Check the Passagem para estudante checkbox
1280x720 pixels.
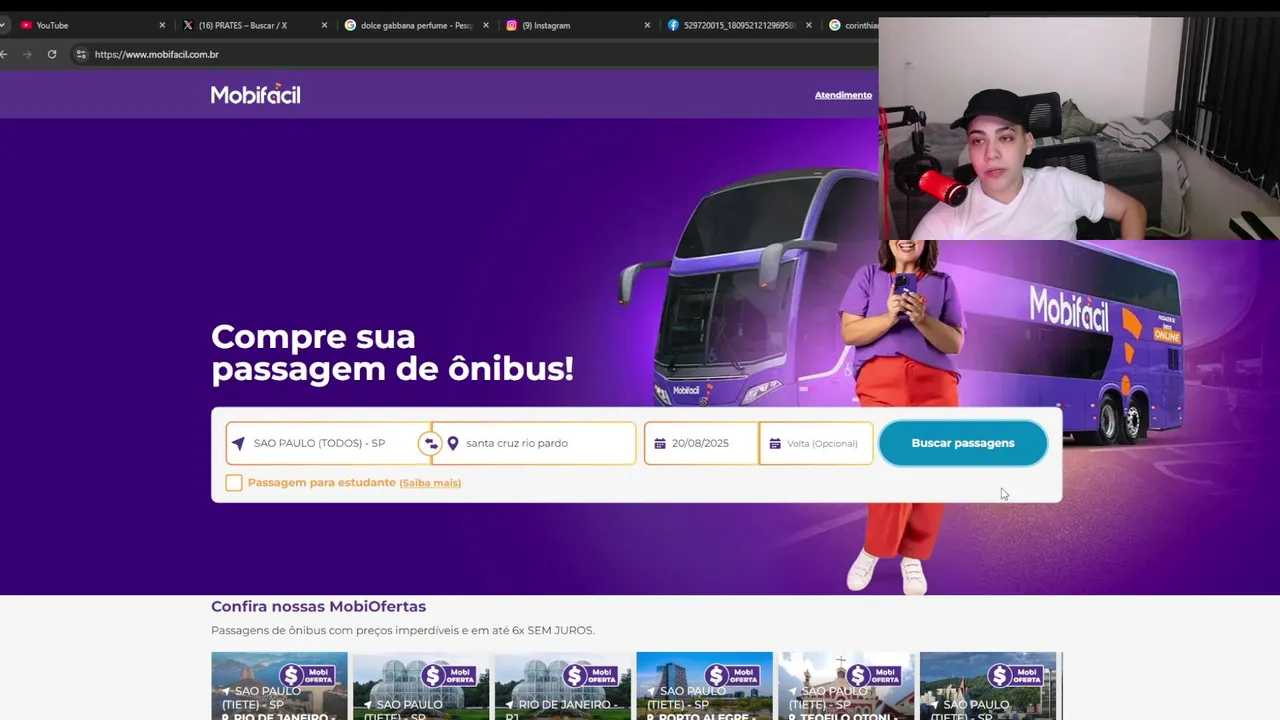pyautogui.click(x=234, y=483)
